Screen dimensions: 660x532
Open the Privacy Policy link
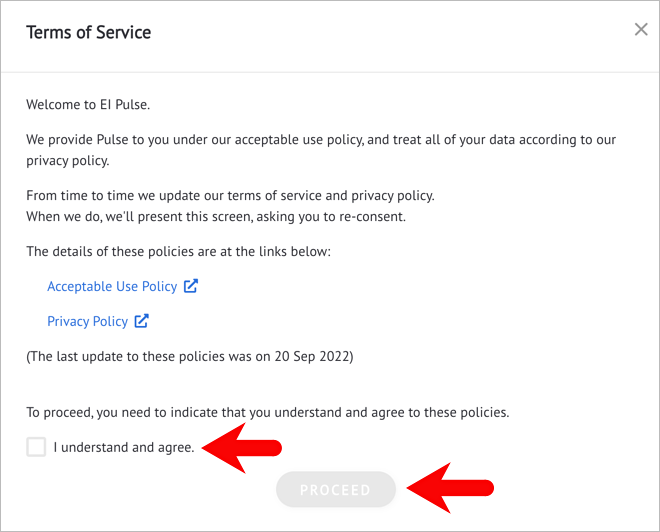coord(88,321)
